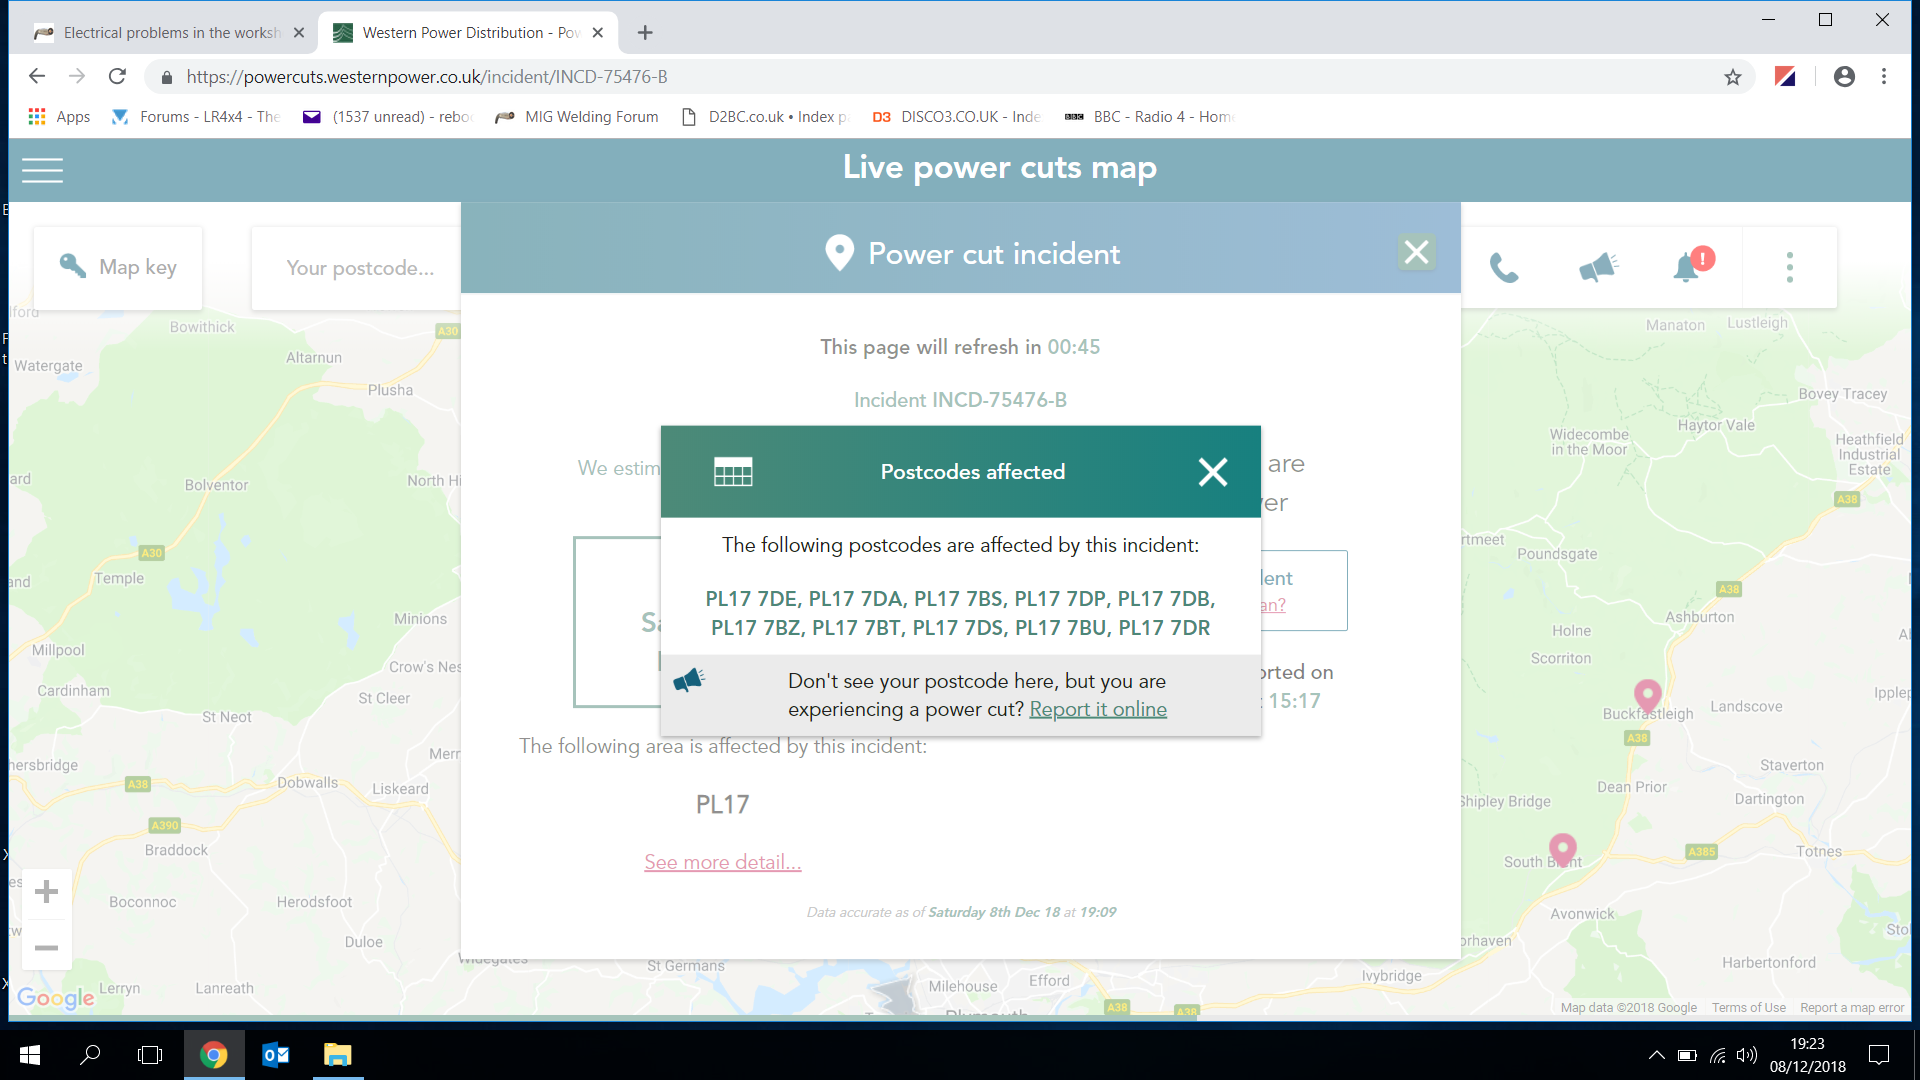Open the three-dot more options on map toolbar

1790,267
